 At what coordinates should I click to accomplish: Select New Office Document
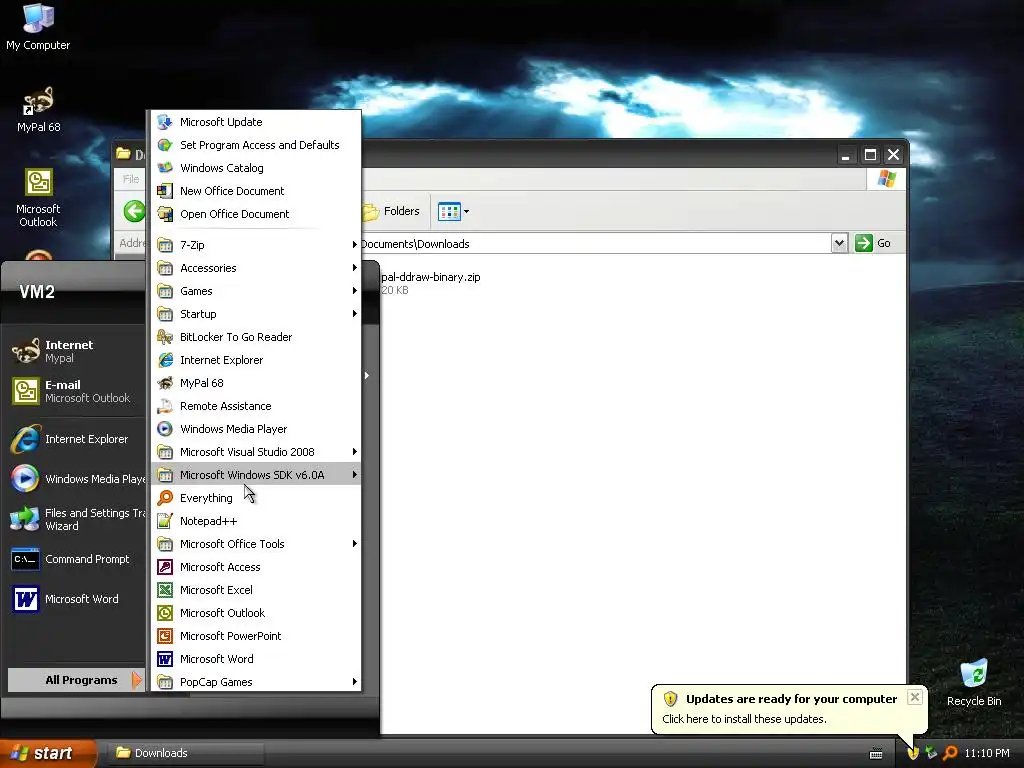point(255,191)
